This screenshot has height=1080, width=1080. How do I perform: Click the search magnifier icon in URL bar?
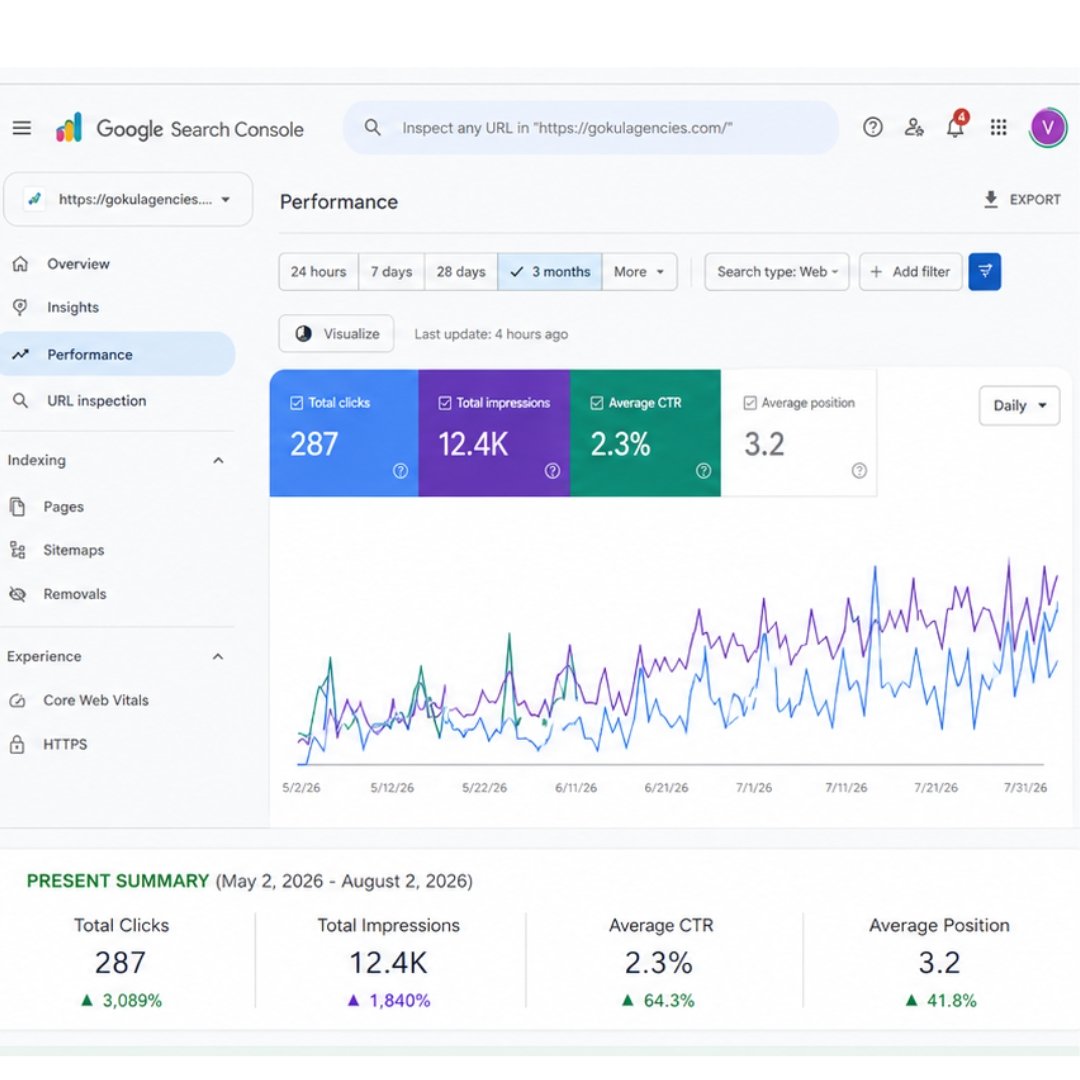coord(373,127)
